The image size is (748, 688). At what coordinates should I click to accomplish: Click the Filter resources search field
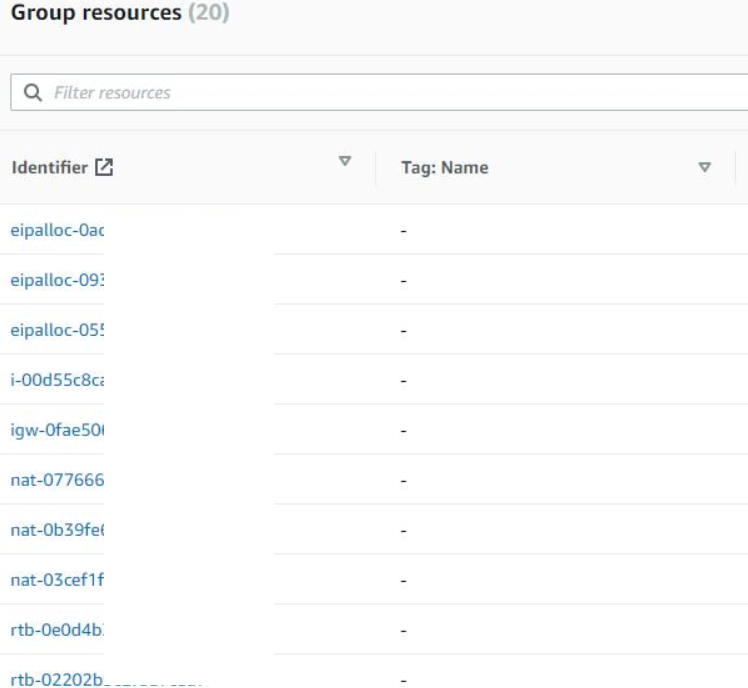[x=379, y=92]
